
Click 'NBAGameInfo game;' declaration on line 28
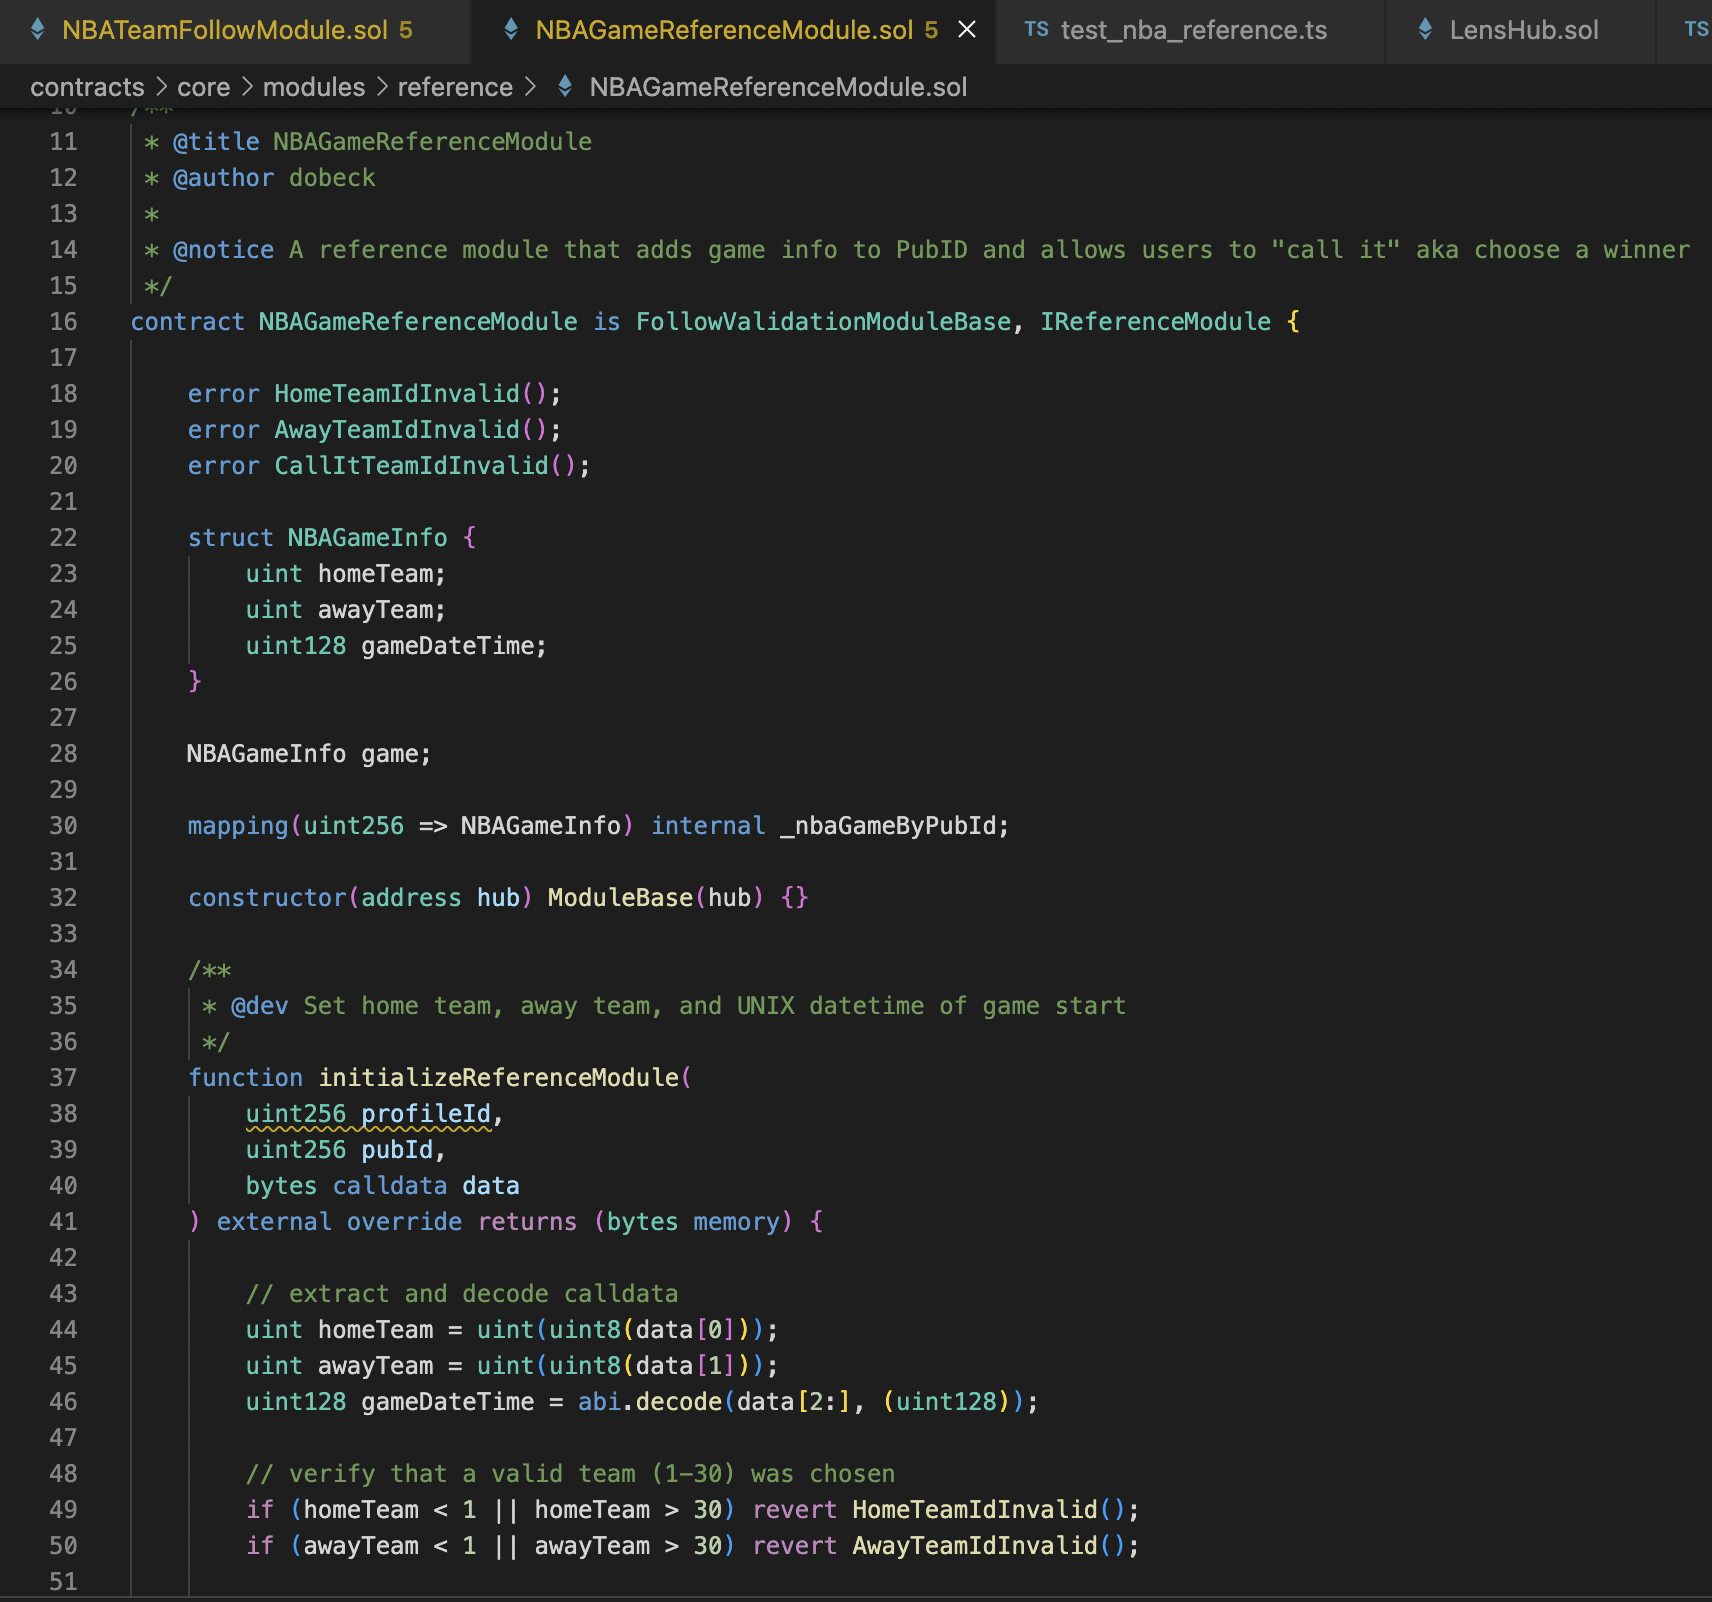(309, 754)
